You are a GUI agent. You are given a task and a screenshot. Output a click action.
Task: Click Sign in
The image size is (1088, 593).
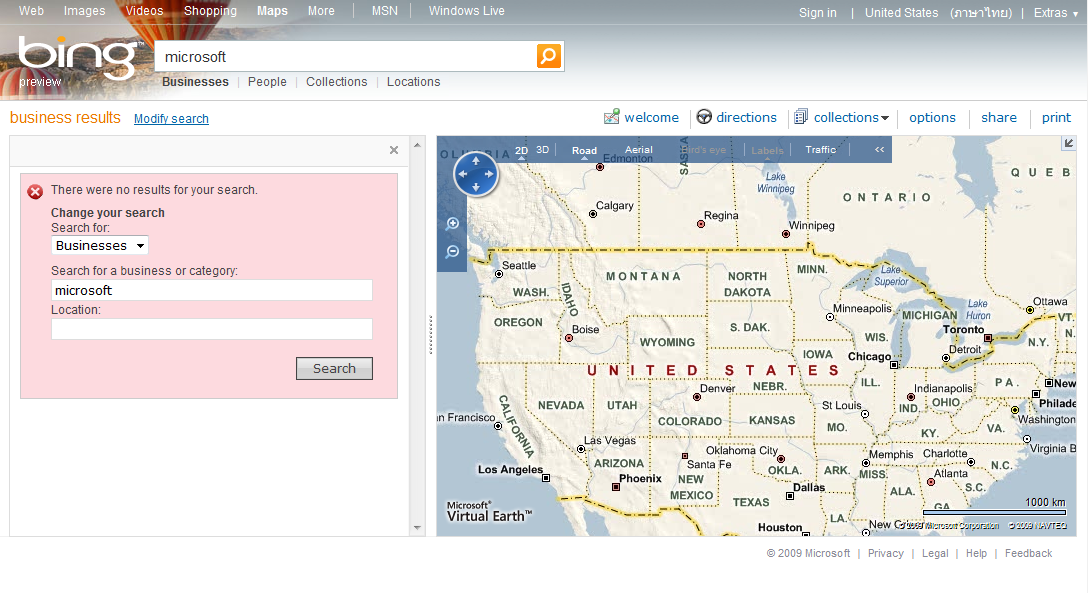[817, 12]
